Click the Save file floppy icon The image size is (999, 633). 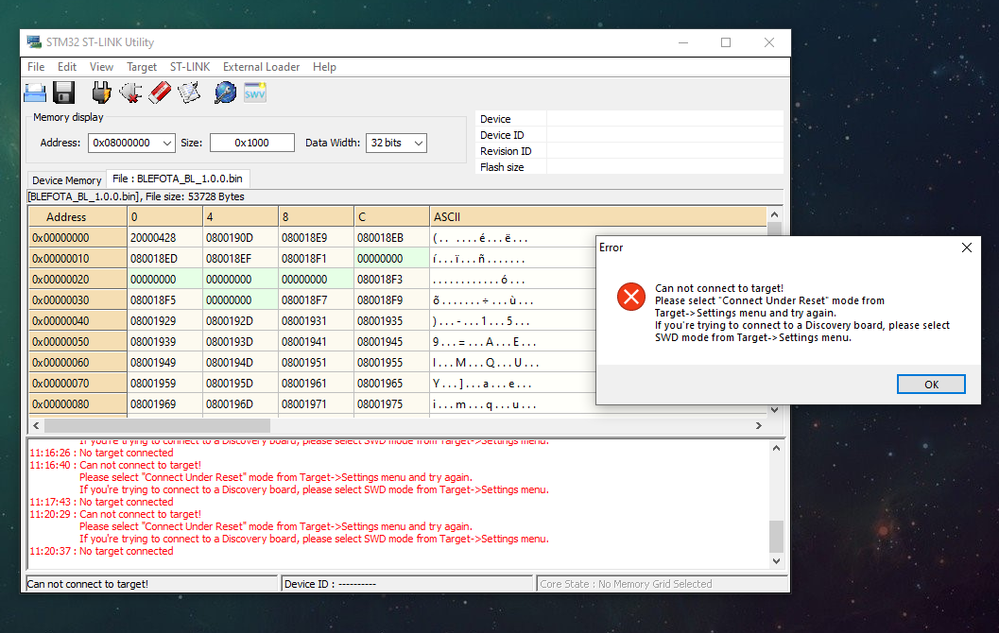click(x=64, y=93)
